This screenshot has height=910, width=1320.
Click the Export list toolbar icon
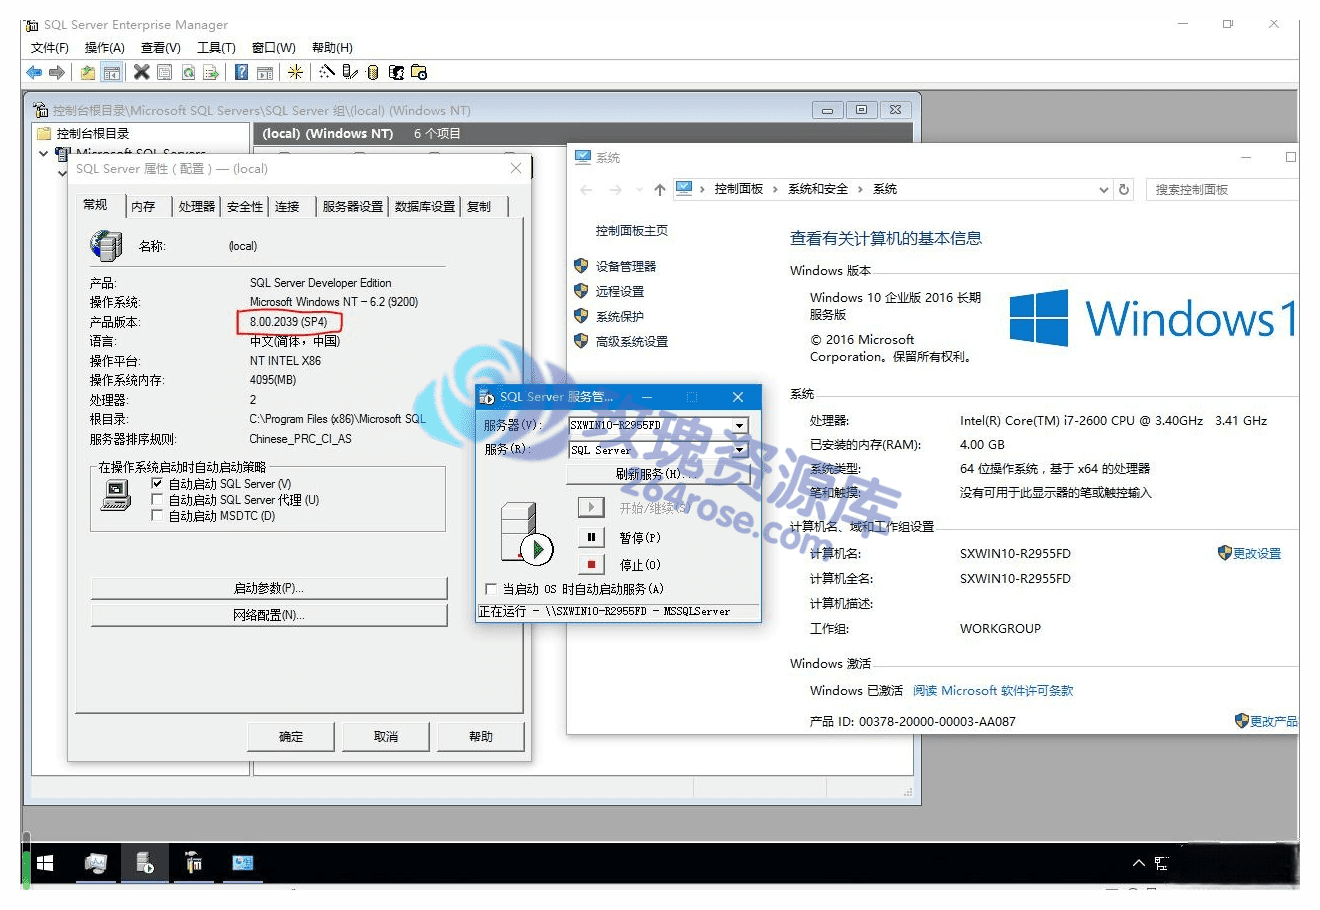tap(211, 72)
